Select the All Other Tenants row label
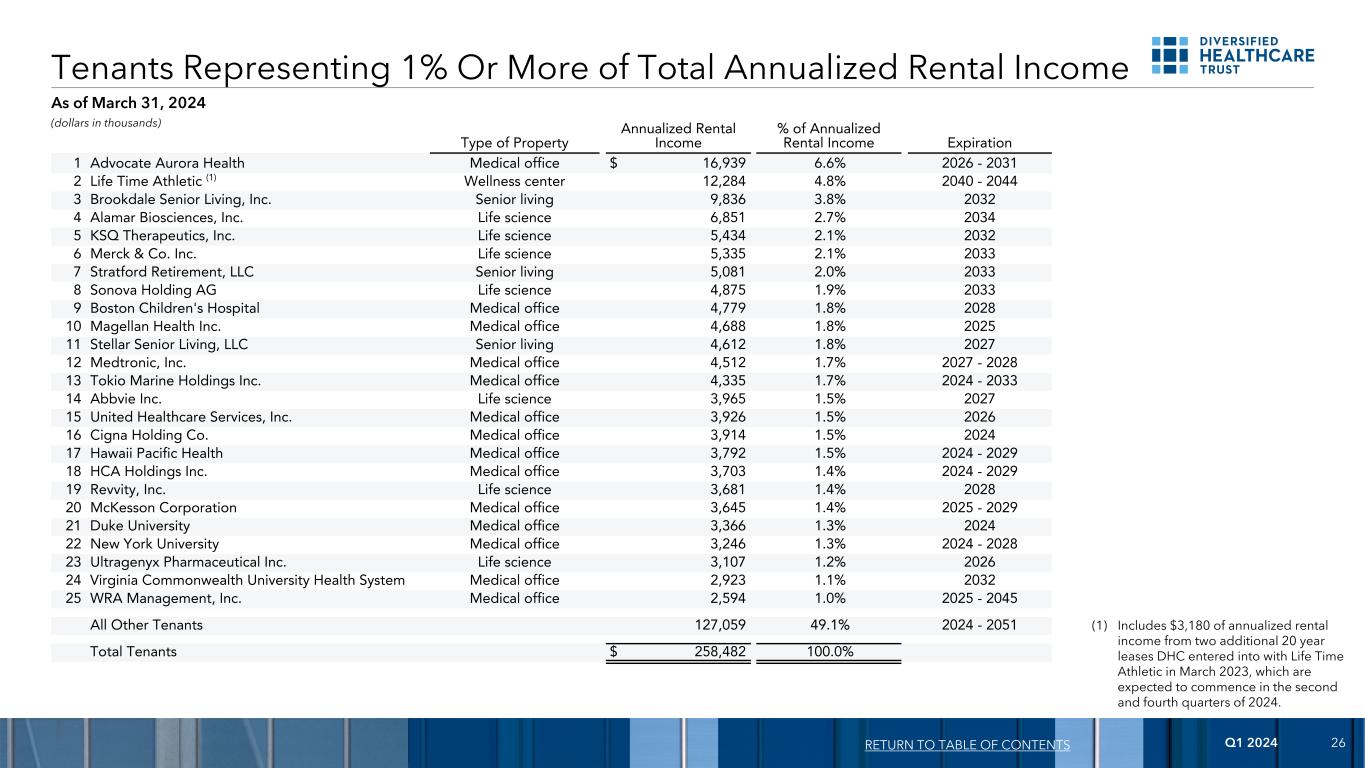 [146, 625]
